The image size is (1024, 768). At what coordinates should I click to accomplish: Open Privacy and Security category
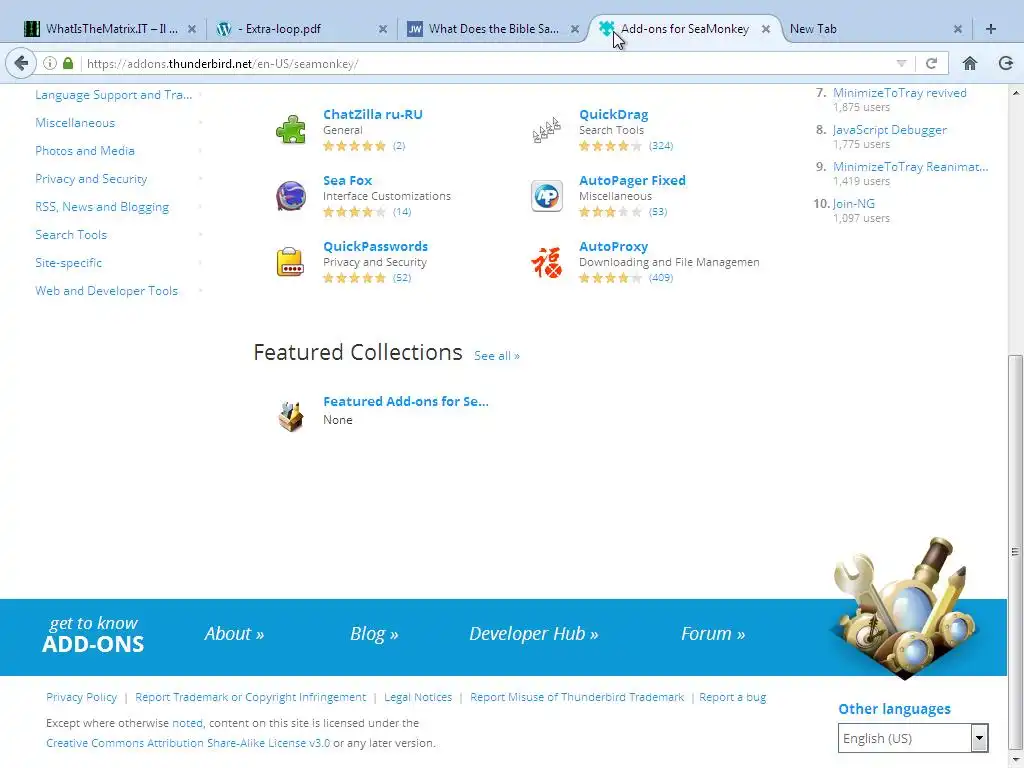click(91, 179)
